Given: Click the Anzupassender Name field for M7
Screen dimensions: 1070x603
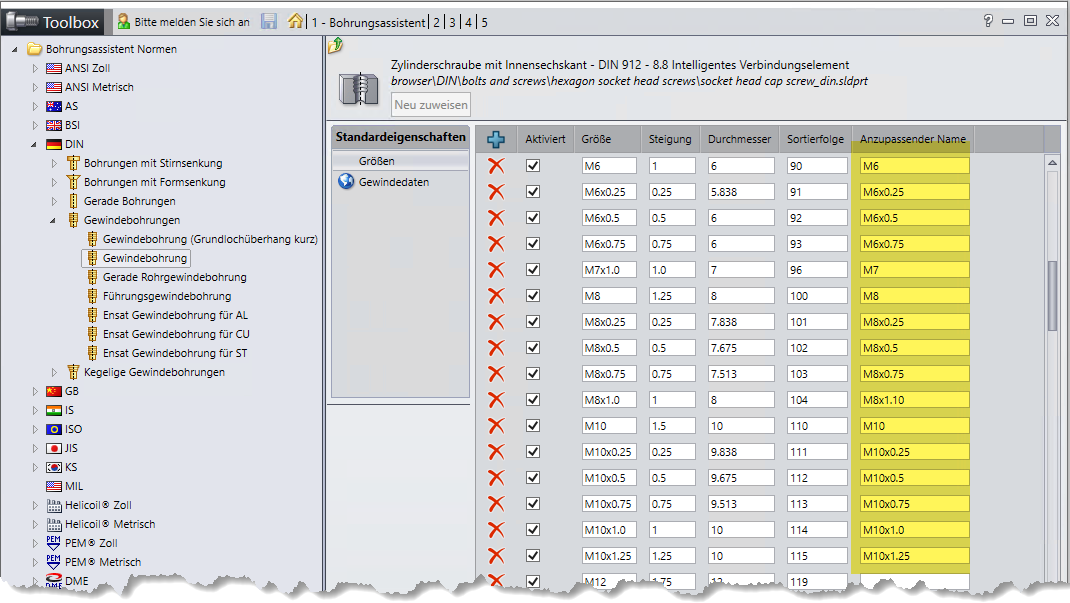Looking at the screenshot, I should [x=914, y=270].
